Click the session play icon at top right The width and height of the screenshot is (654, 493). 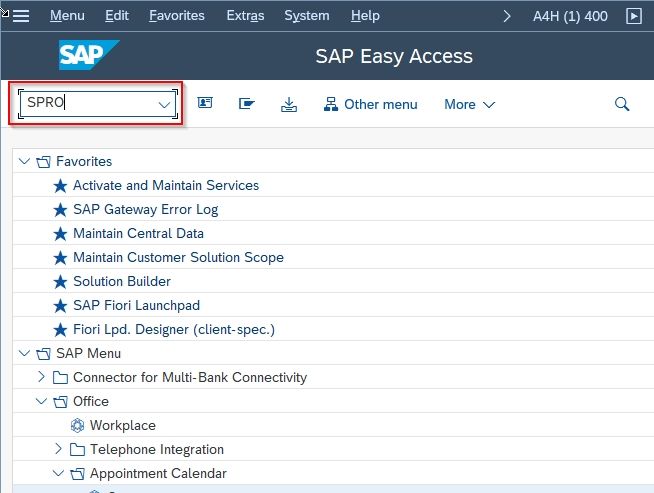coord(634,16)
